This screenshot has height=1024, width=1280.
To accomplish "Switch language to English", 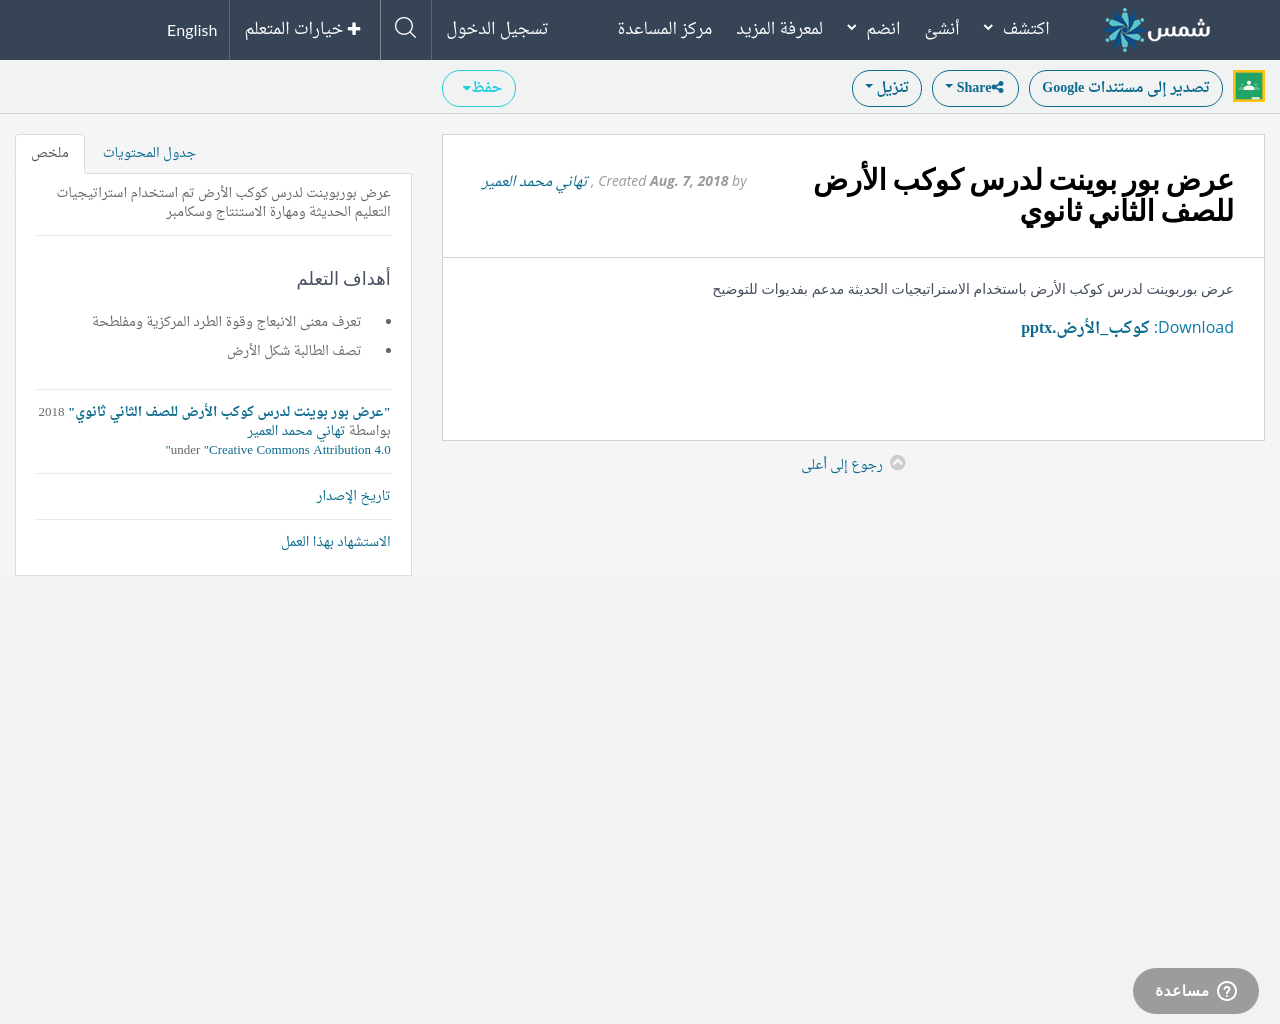I will point(192,30).
